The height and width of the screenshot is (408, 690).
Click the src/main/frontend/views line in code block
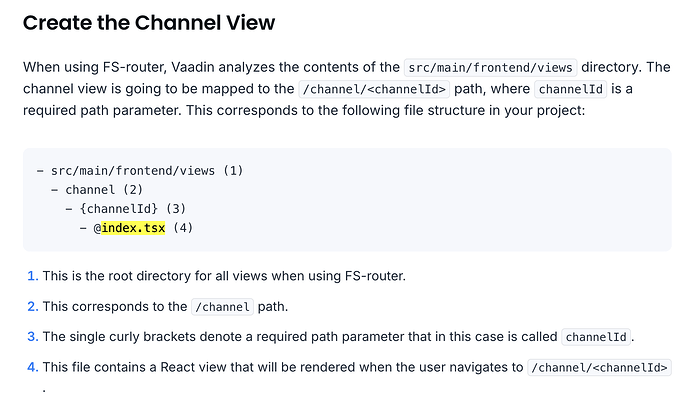pos(128,170)
